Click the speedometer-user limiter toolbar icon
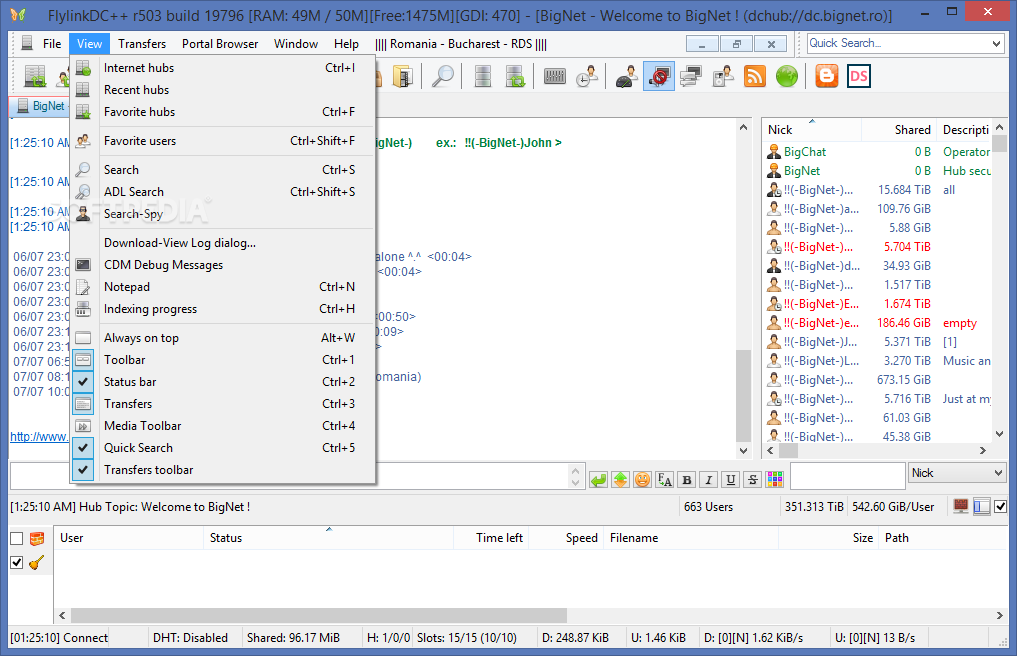This screenshot has height=656, width=1017. [627, 77]
